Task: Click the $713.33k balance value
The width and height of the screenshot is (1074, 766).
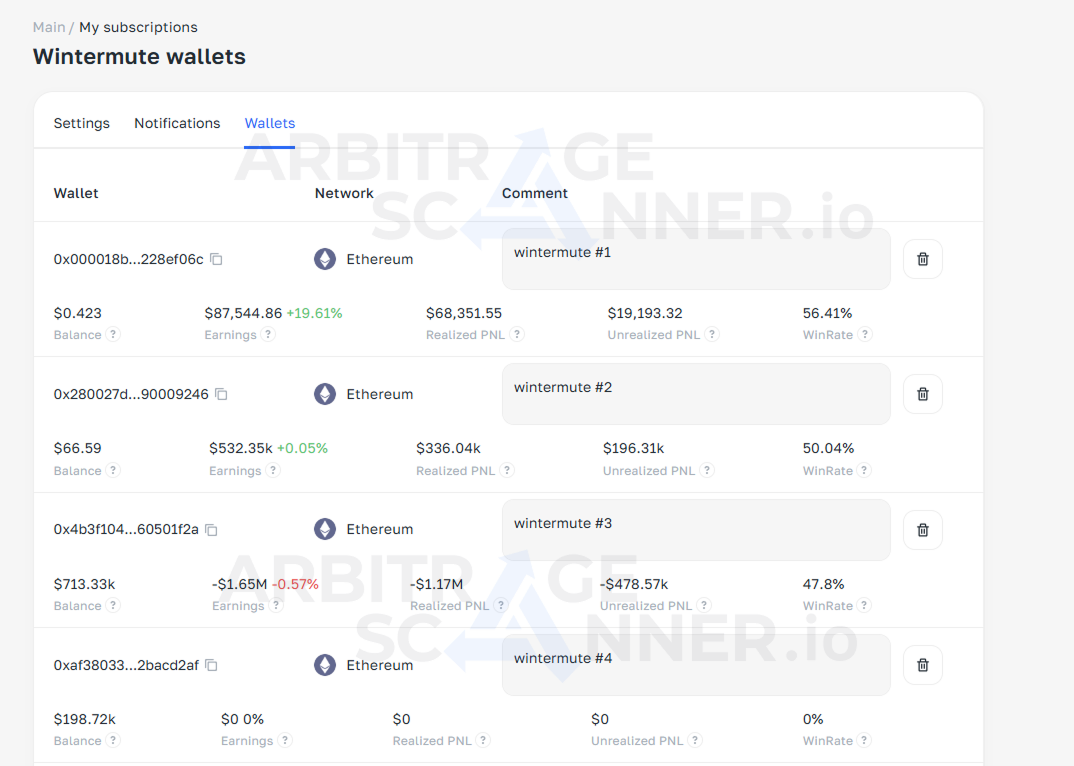Action: tap(84, 584)
